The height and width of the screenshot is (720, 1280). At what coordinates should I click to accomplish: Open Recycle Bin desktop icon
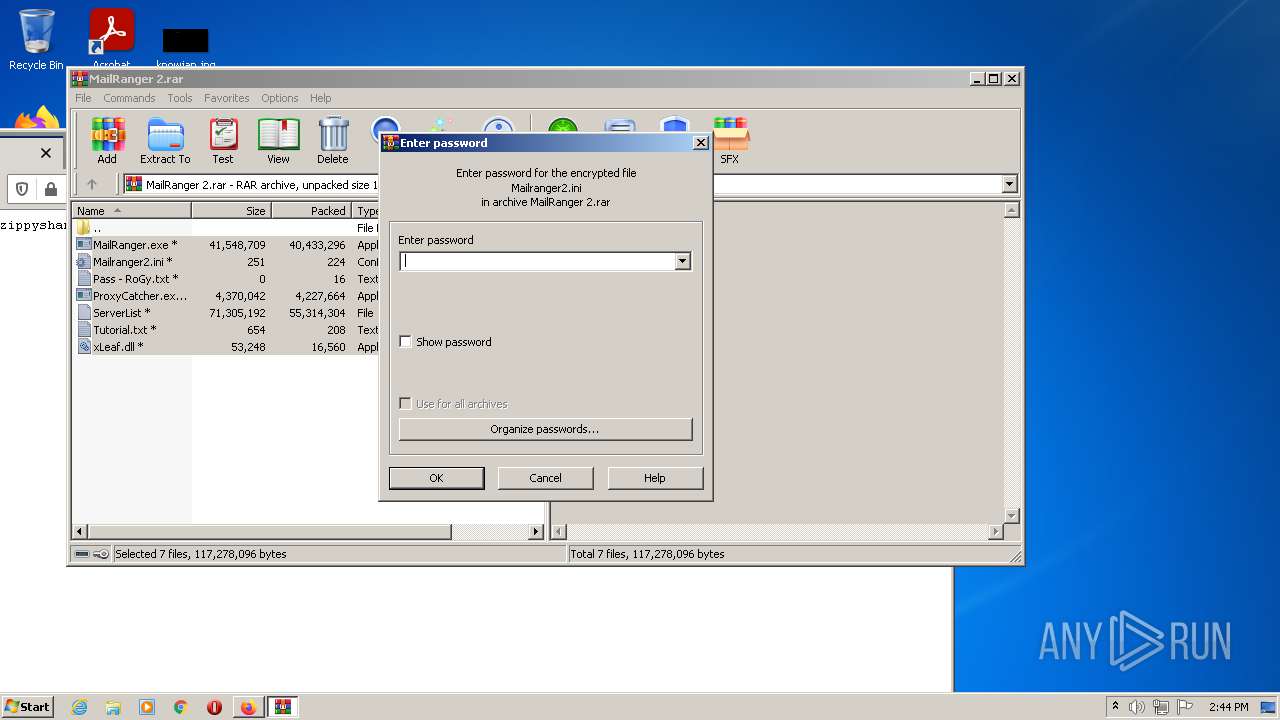[36, 40]
